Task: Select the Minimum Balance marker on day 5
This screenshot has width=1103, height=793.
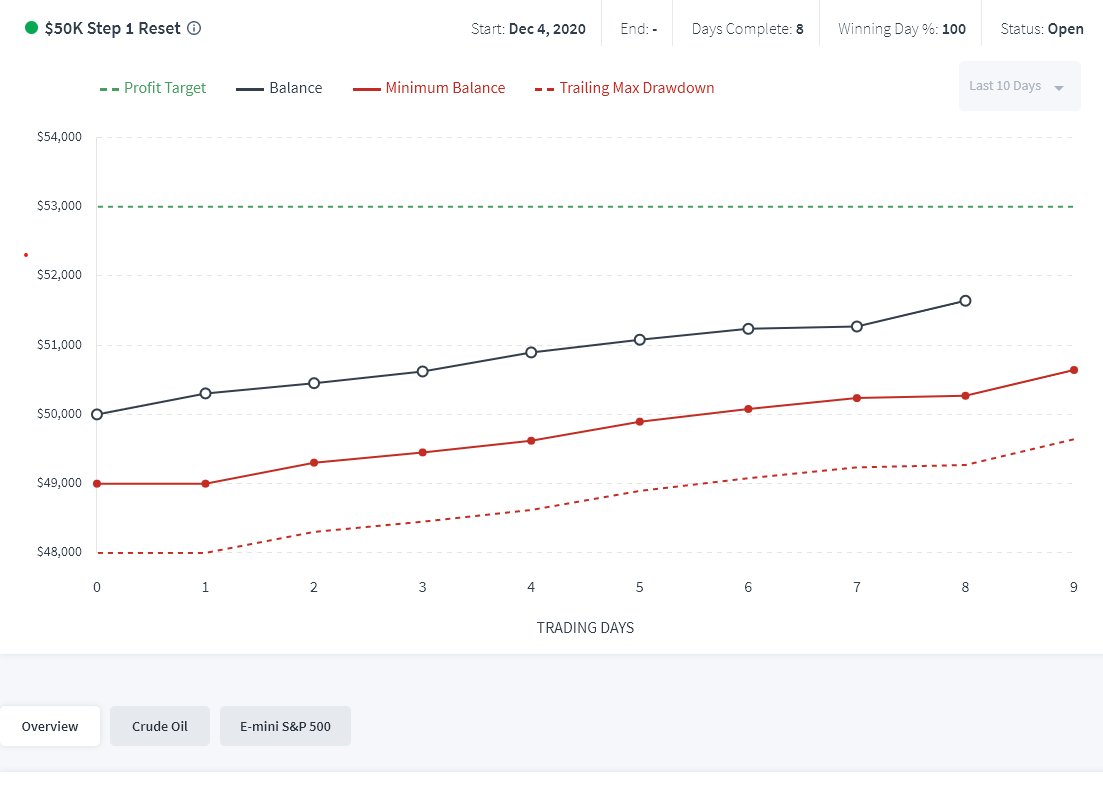Action: point(640,422)
